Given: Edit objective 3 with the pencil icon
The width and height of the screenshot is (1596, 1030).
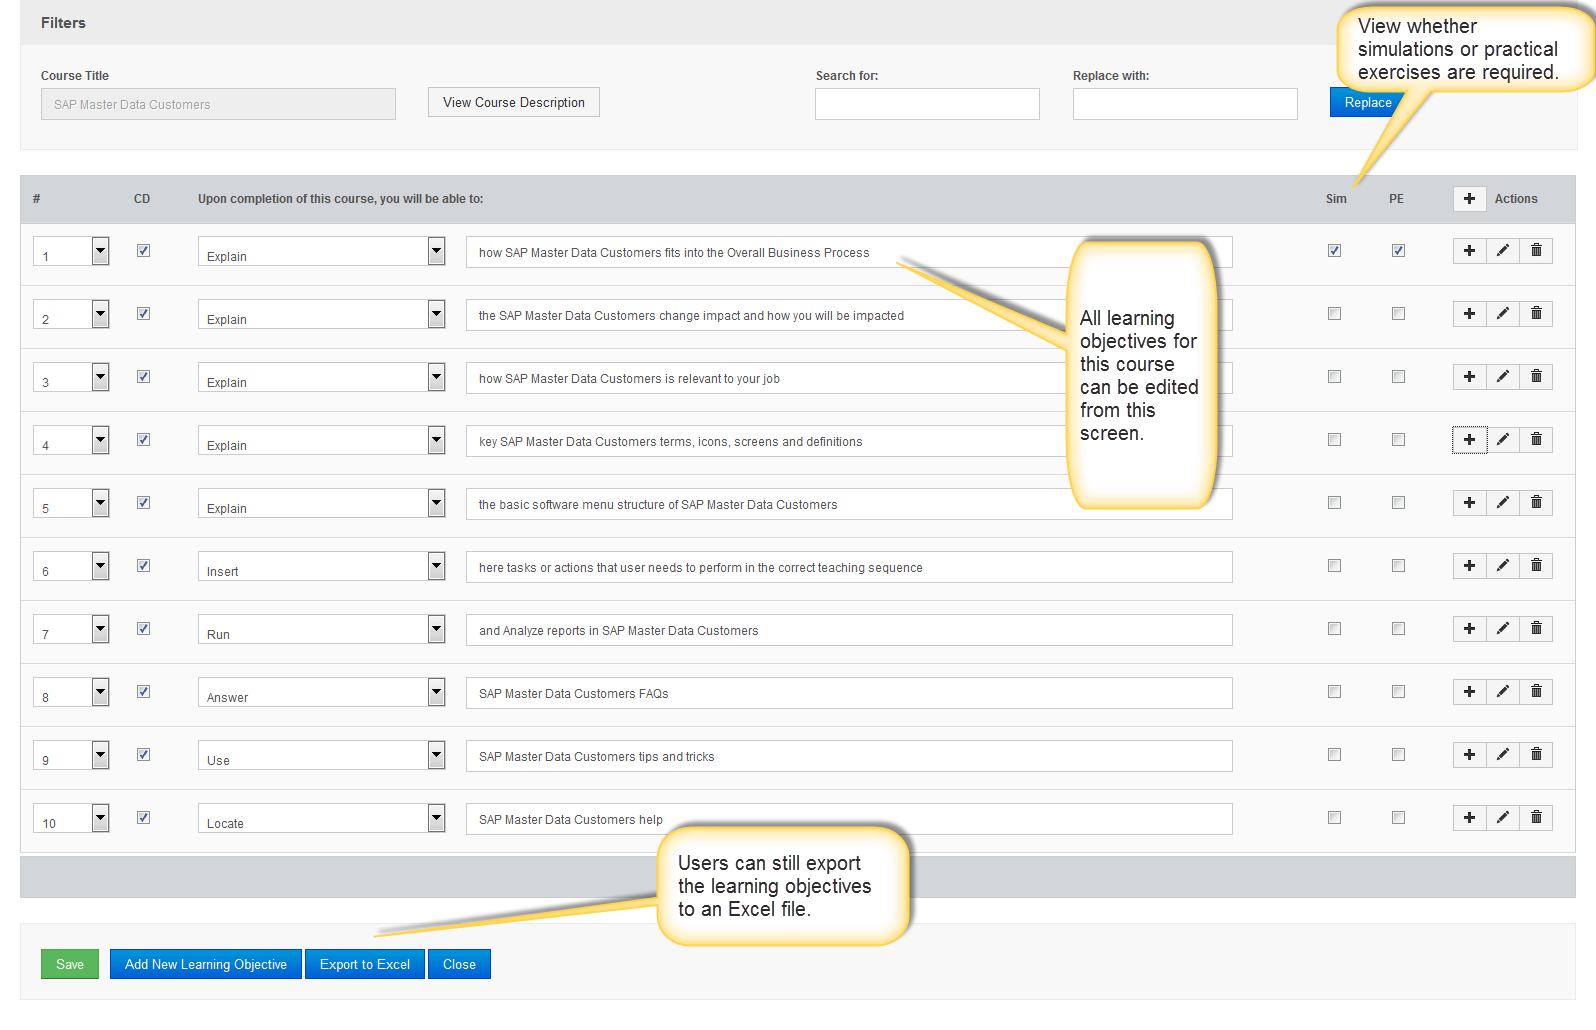Looking at the screenshot, I should coord(1503,377).
